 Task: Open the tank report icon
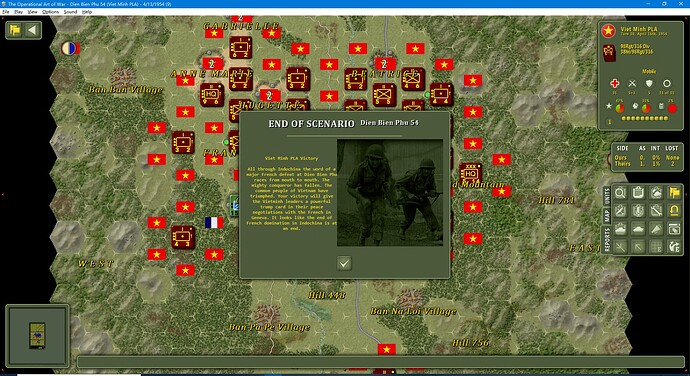[638, 229]
